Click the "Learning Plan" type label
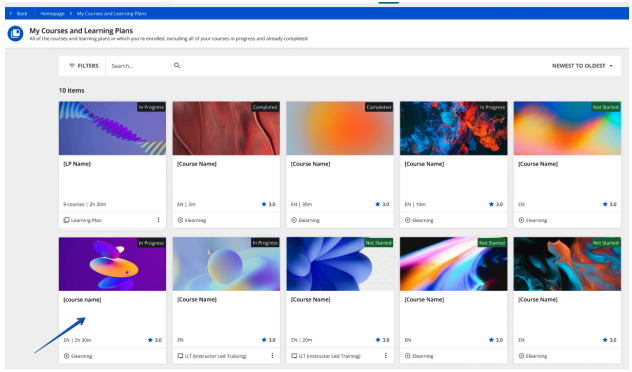The image size is (632, 372). pyautogui.click(x=86, y=220)
